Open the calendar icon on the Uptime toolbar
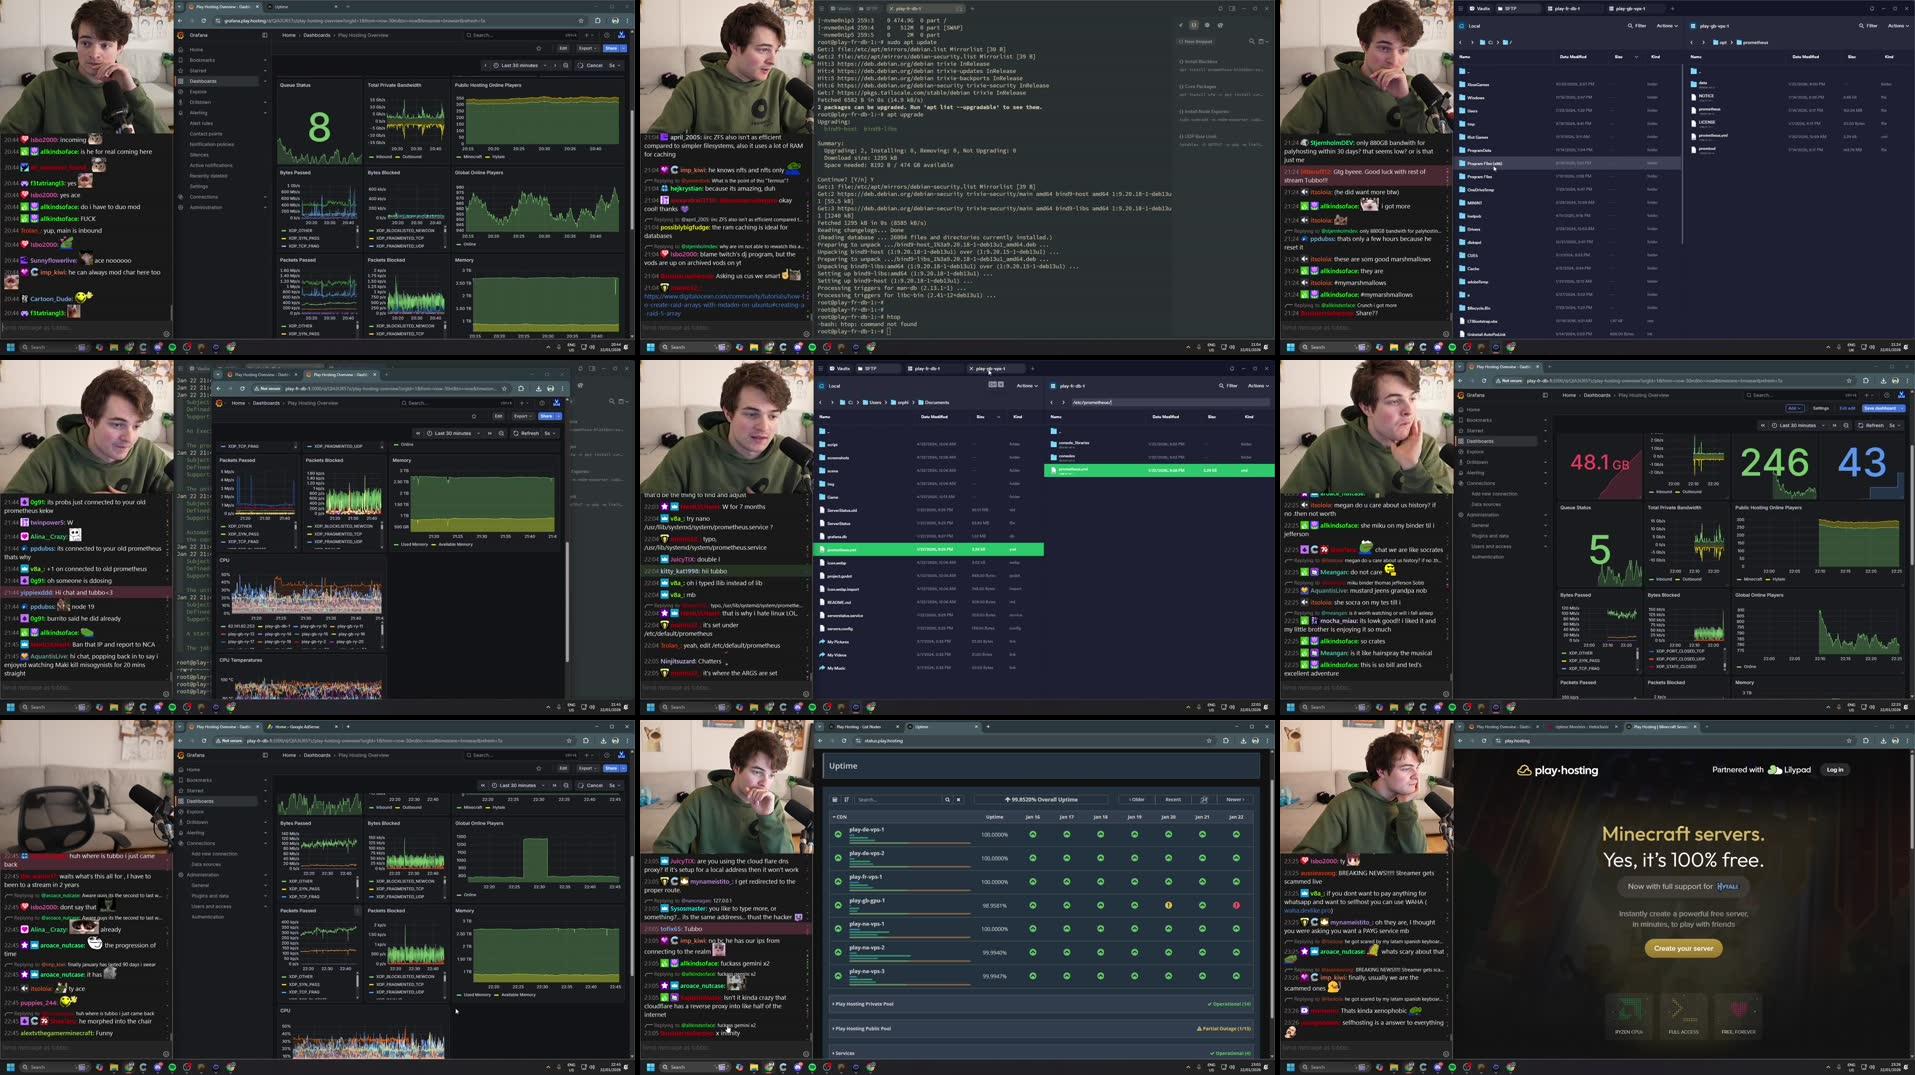This screenshot has width=1915, height=1075. [1204, 800]
